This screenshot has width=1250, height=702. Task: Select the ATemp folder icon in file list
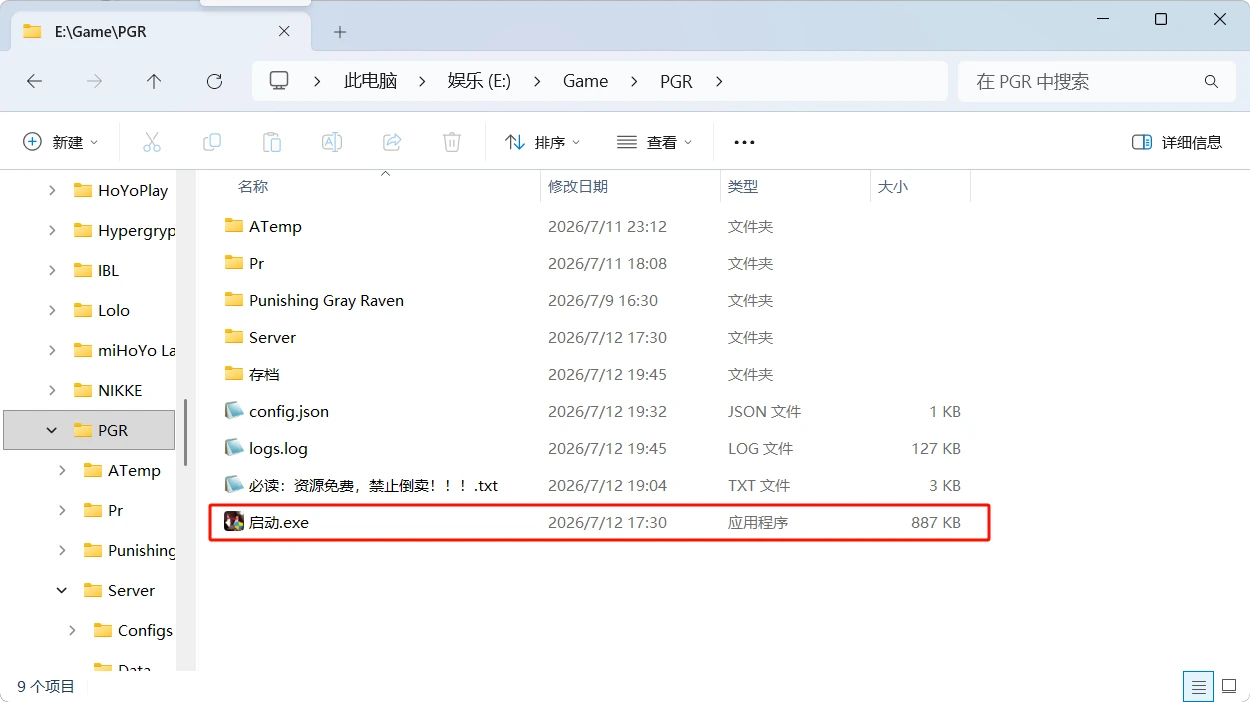point(234,225)
